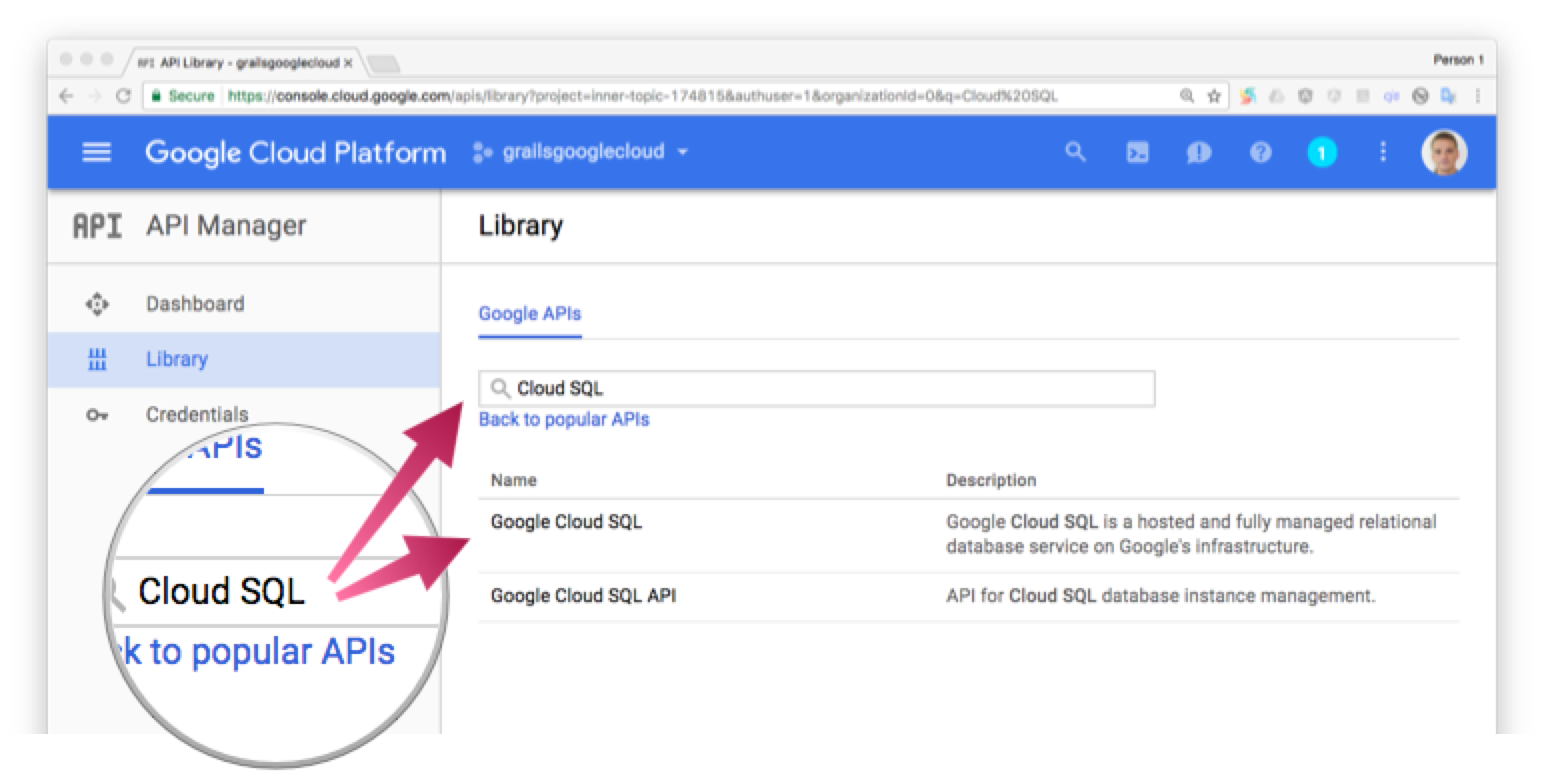This screenshot has width=1544, height=776.
Task: Click the search magnifier inside API search box
Action: click(500, 389)
